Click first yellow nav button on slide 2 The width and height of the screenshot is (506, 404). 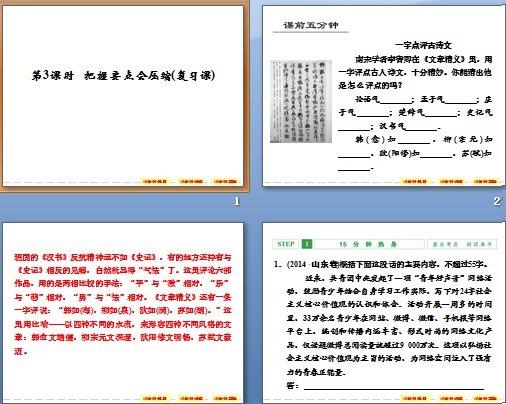click(415, 182)
